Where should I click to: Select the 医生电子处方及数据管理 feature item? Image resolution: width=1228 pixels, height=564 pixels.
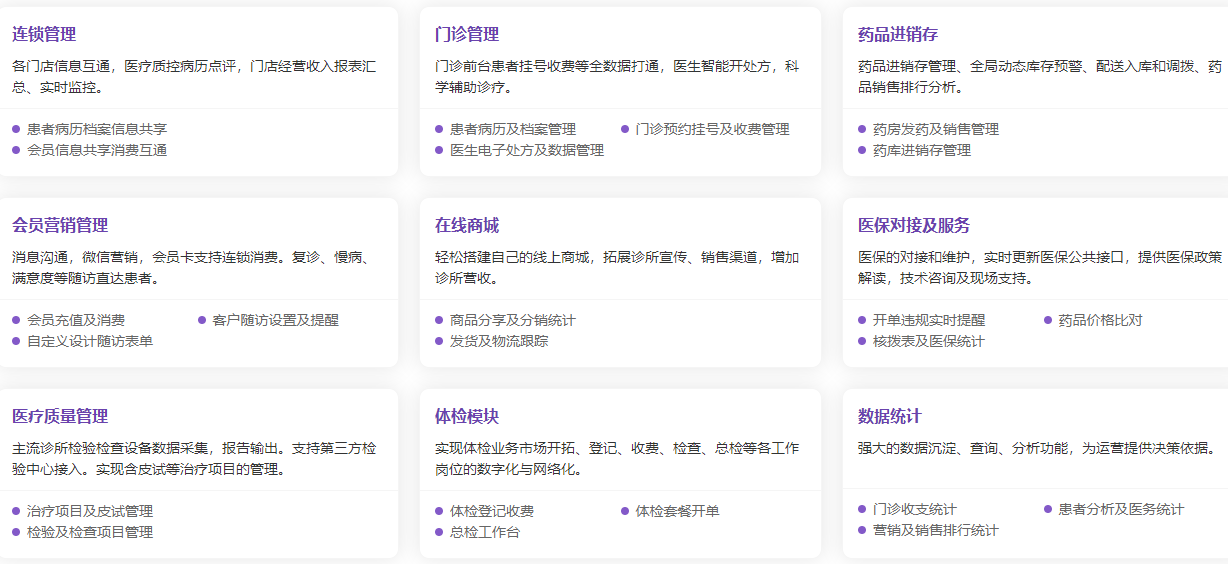[527, 150]
